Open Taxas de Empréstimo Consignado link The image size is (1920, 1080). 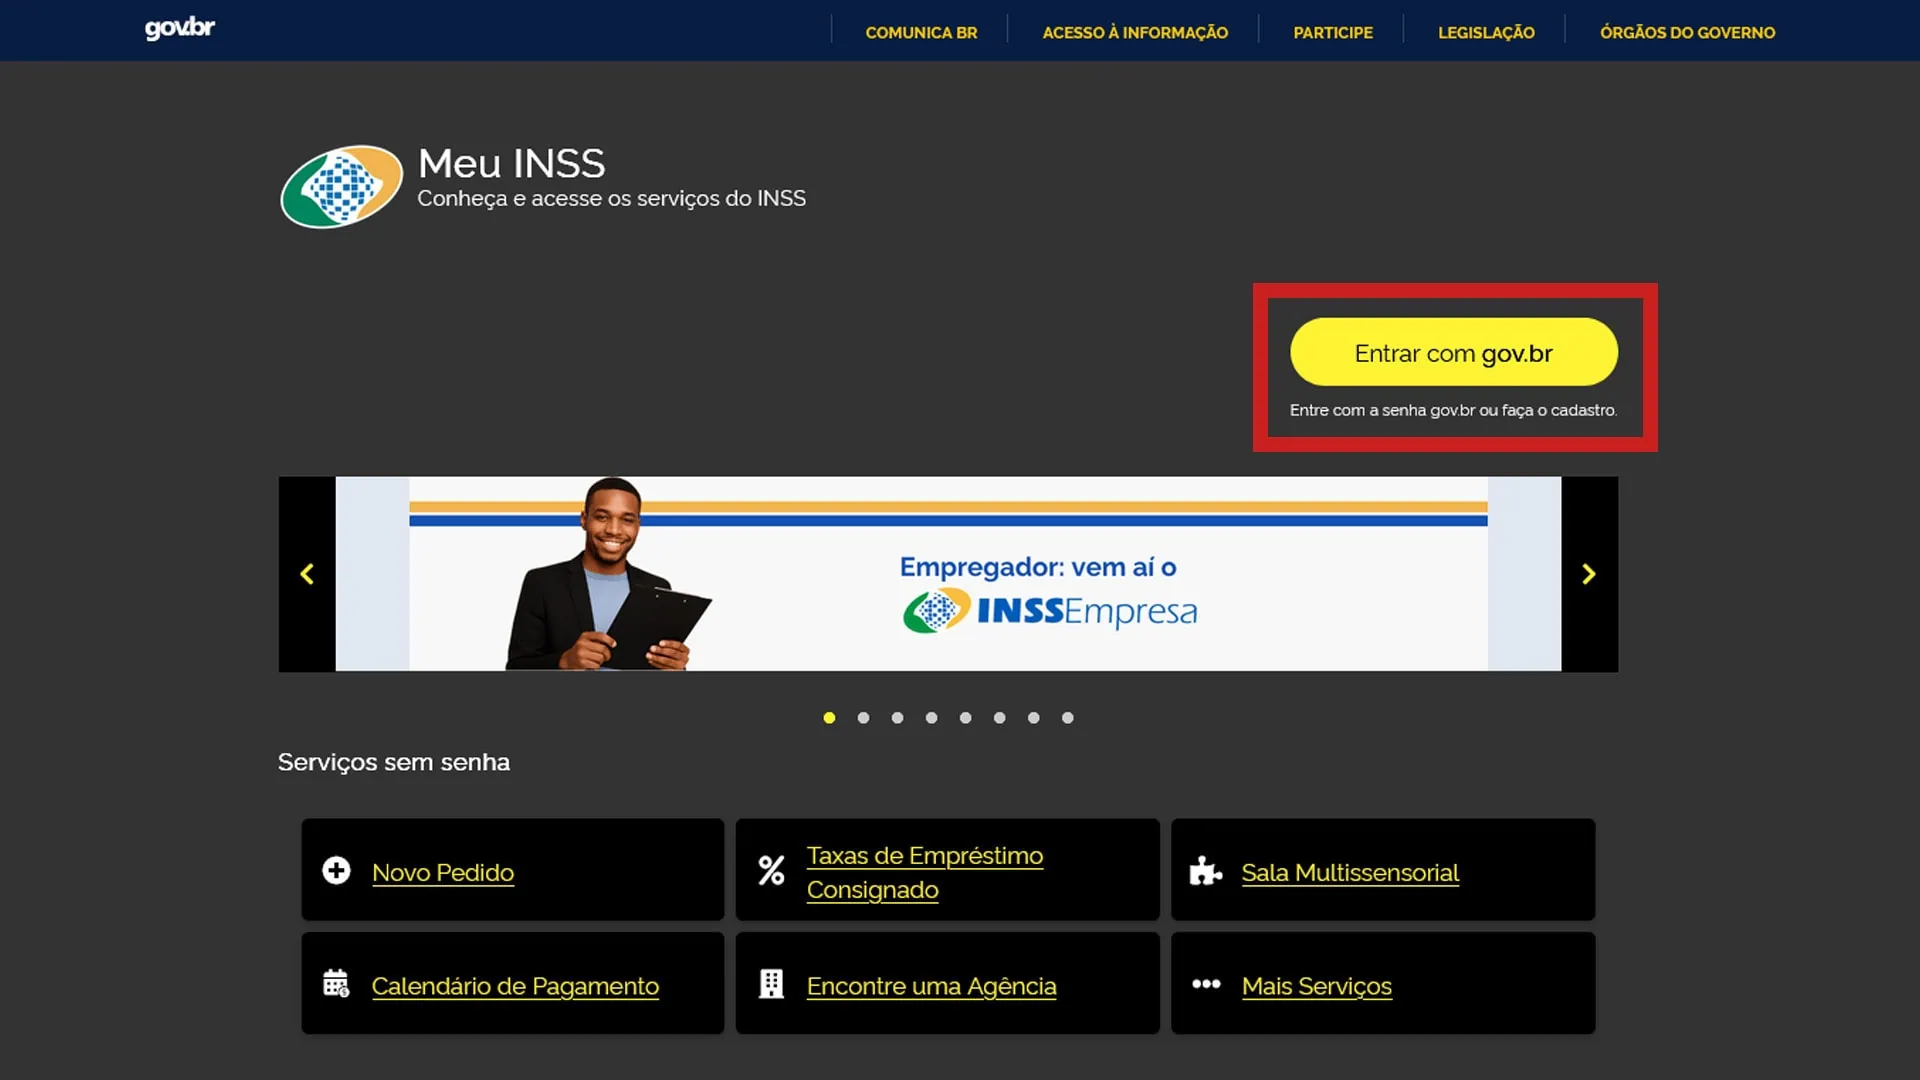coord(924,872)
